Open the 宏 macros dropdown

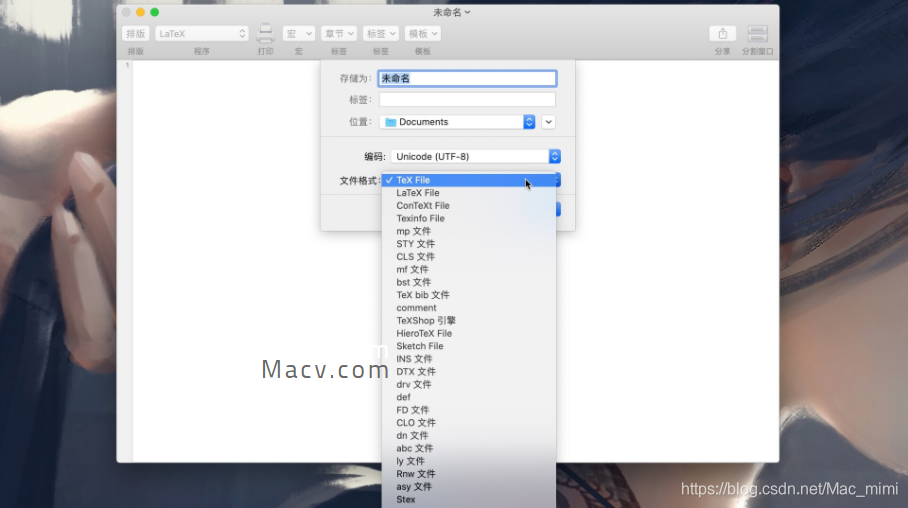pyautogui.click(x=298, y=34)
